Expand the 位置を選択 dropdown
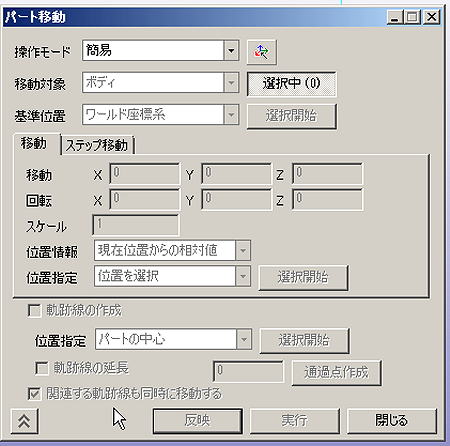The height and width of the screenshot is (446, 450). pyautogui.click(x=243, y=276)
